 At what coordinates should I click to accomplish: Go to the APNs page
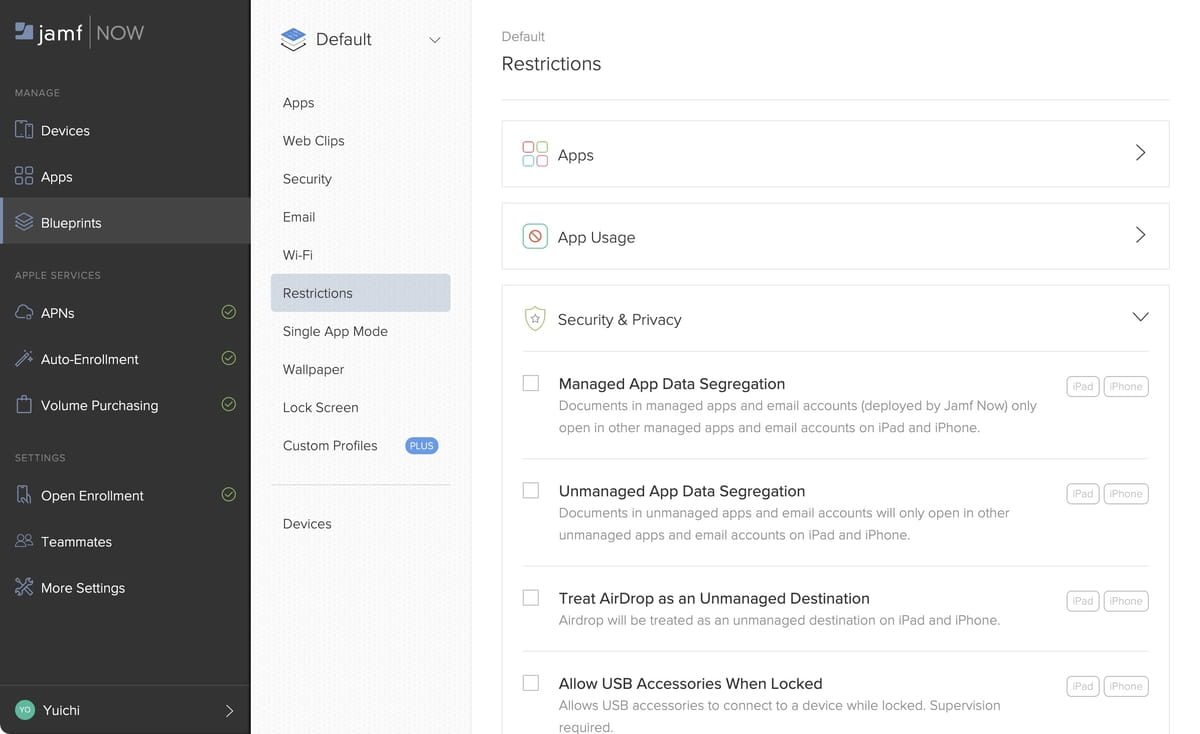[125, 312]
